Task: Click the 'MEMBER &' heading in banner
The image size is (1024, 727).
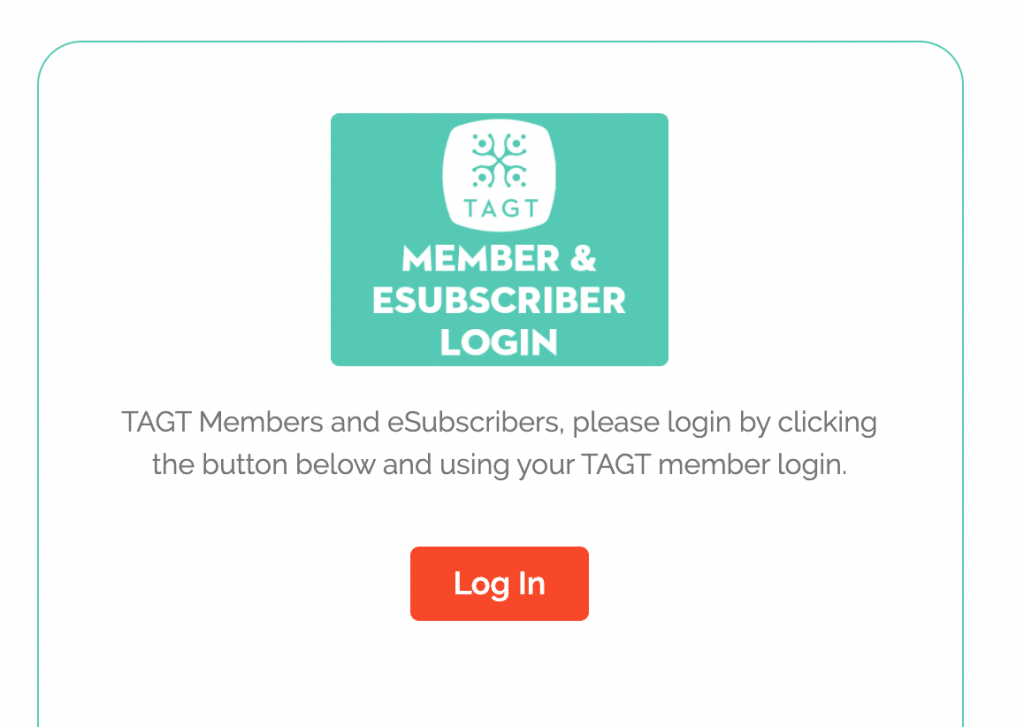Action: pos(499,258)
